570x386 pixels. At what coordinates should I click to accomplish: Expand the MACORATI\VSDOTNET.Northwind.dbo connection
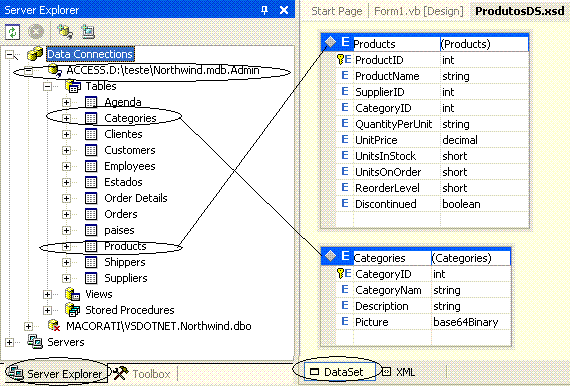tap(28, 326)
